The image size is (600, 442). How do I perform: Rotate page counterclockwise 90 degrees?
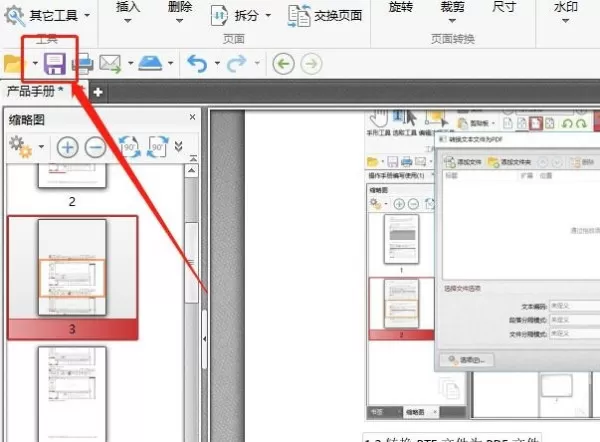(x=130, y=147)
